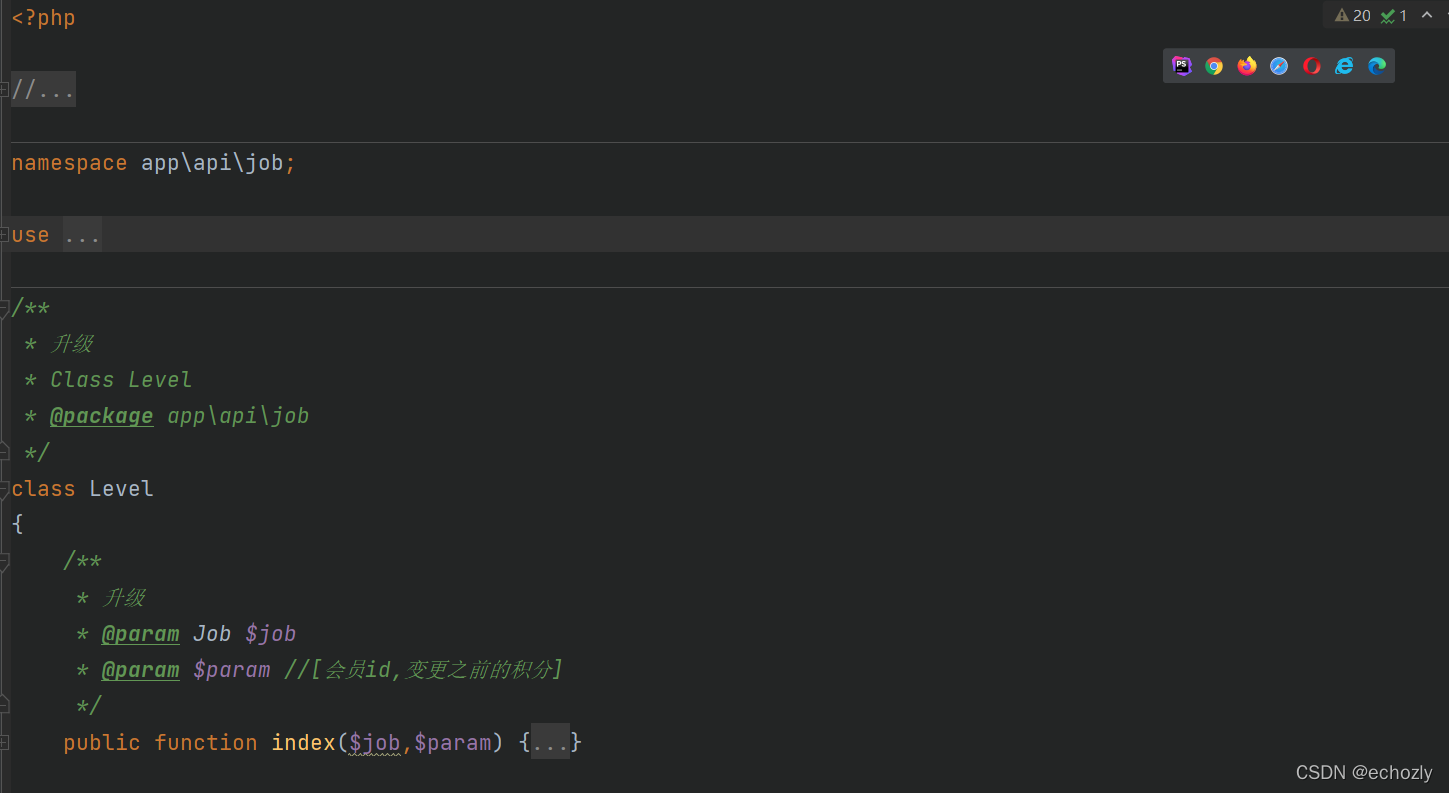Click the underlined $job parameter
1449x793 pixels.
point(374,742)
